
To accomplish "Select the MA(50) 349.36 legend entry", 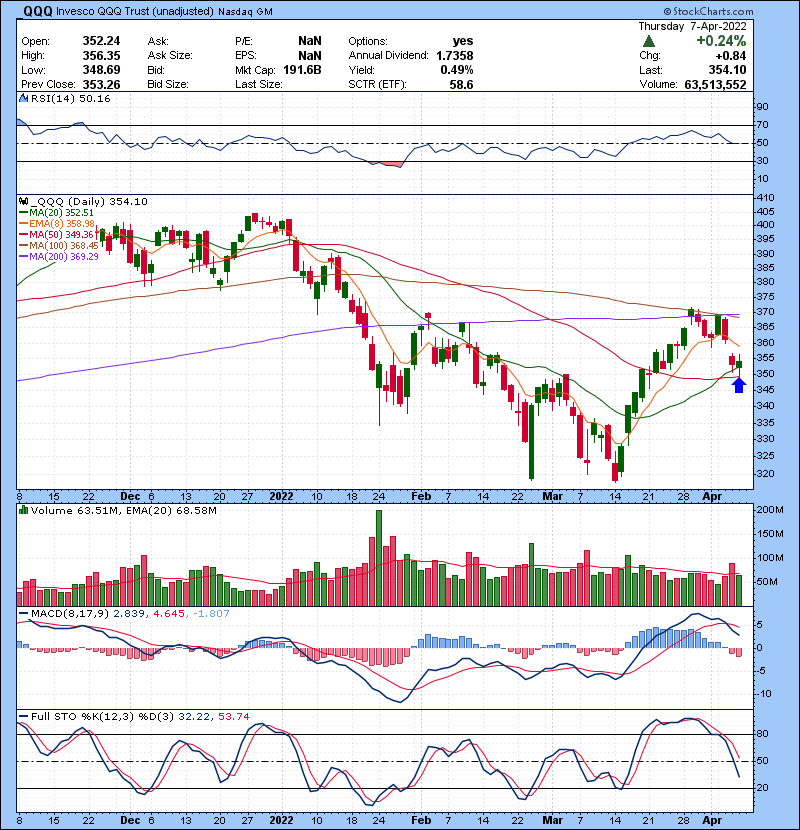I will coord(56,234).
